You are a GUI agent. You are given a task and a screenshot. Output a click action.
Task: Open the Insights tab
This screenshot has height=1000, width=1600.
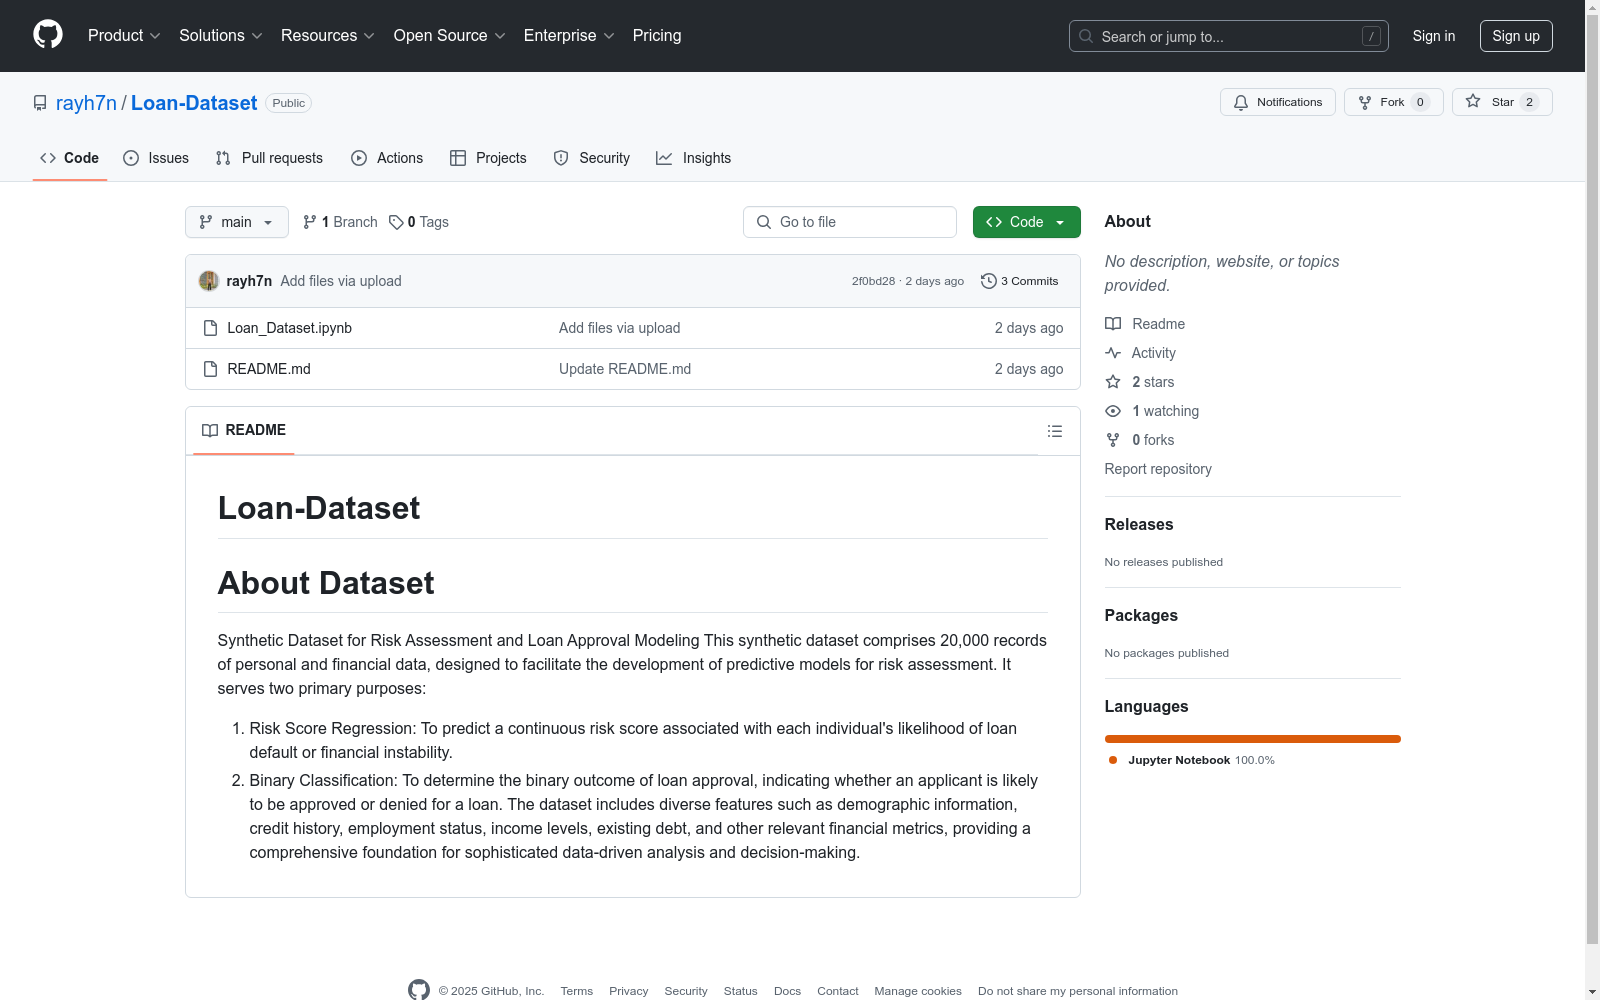[x=693, y=158]
